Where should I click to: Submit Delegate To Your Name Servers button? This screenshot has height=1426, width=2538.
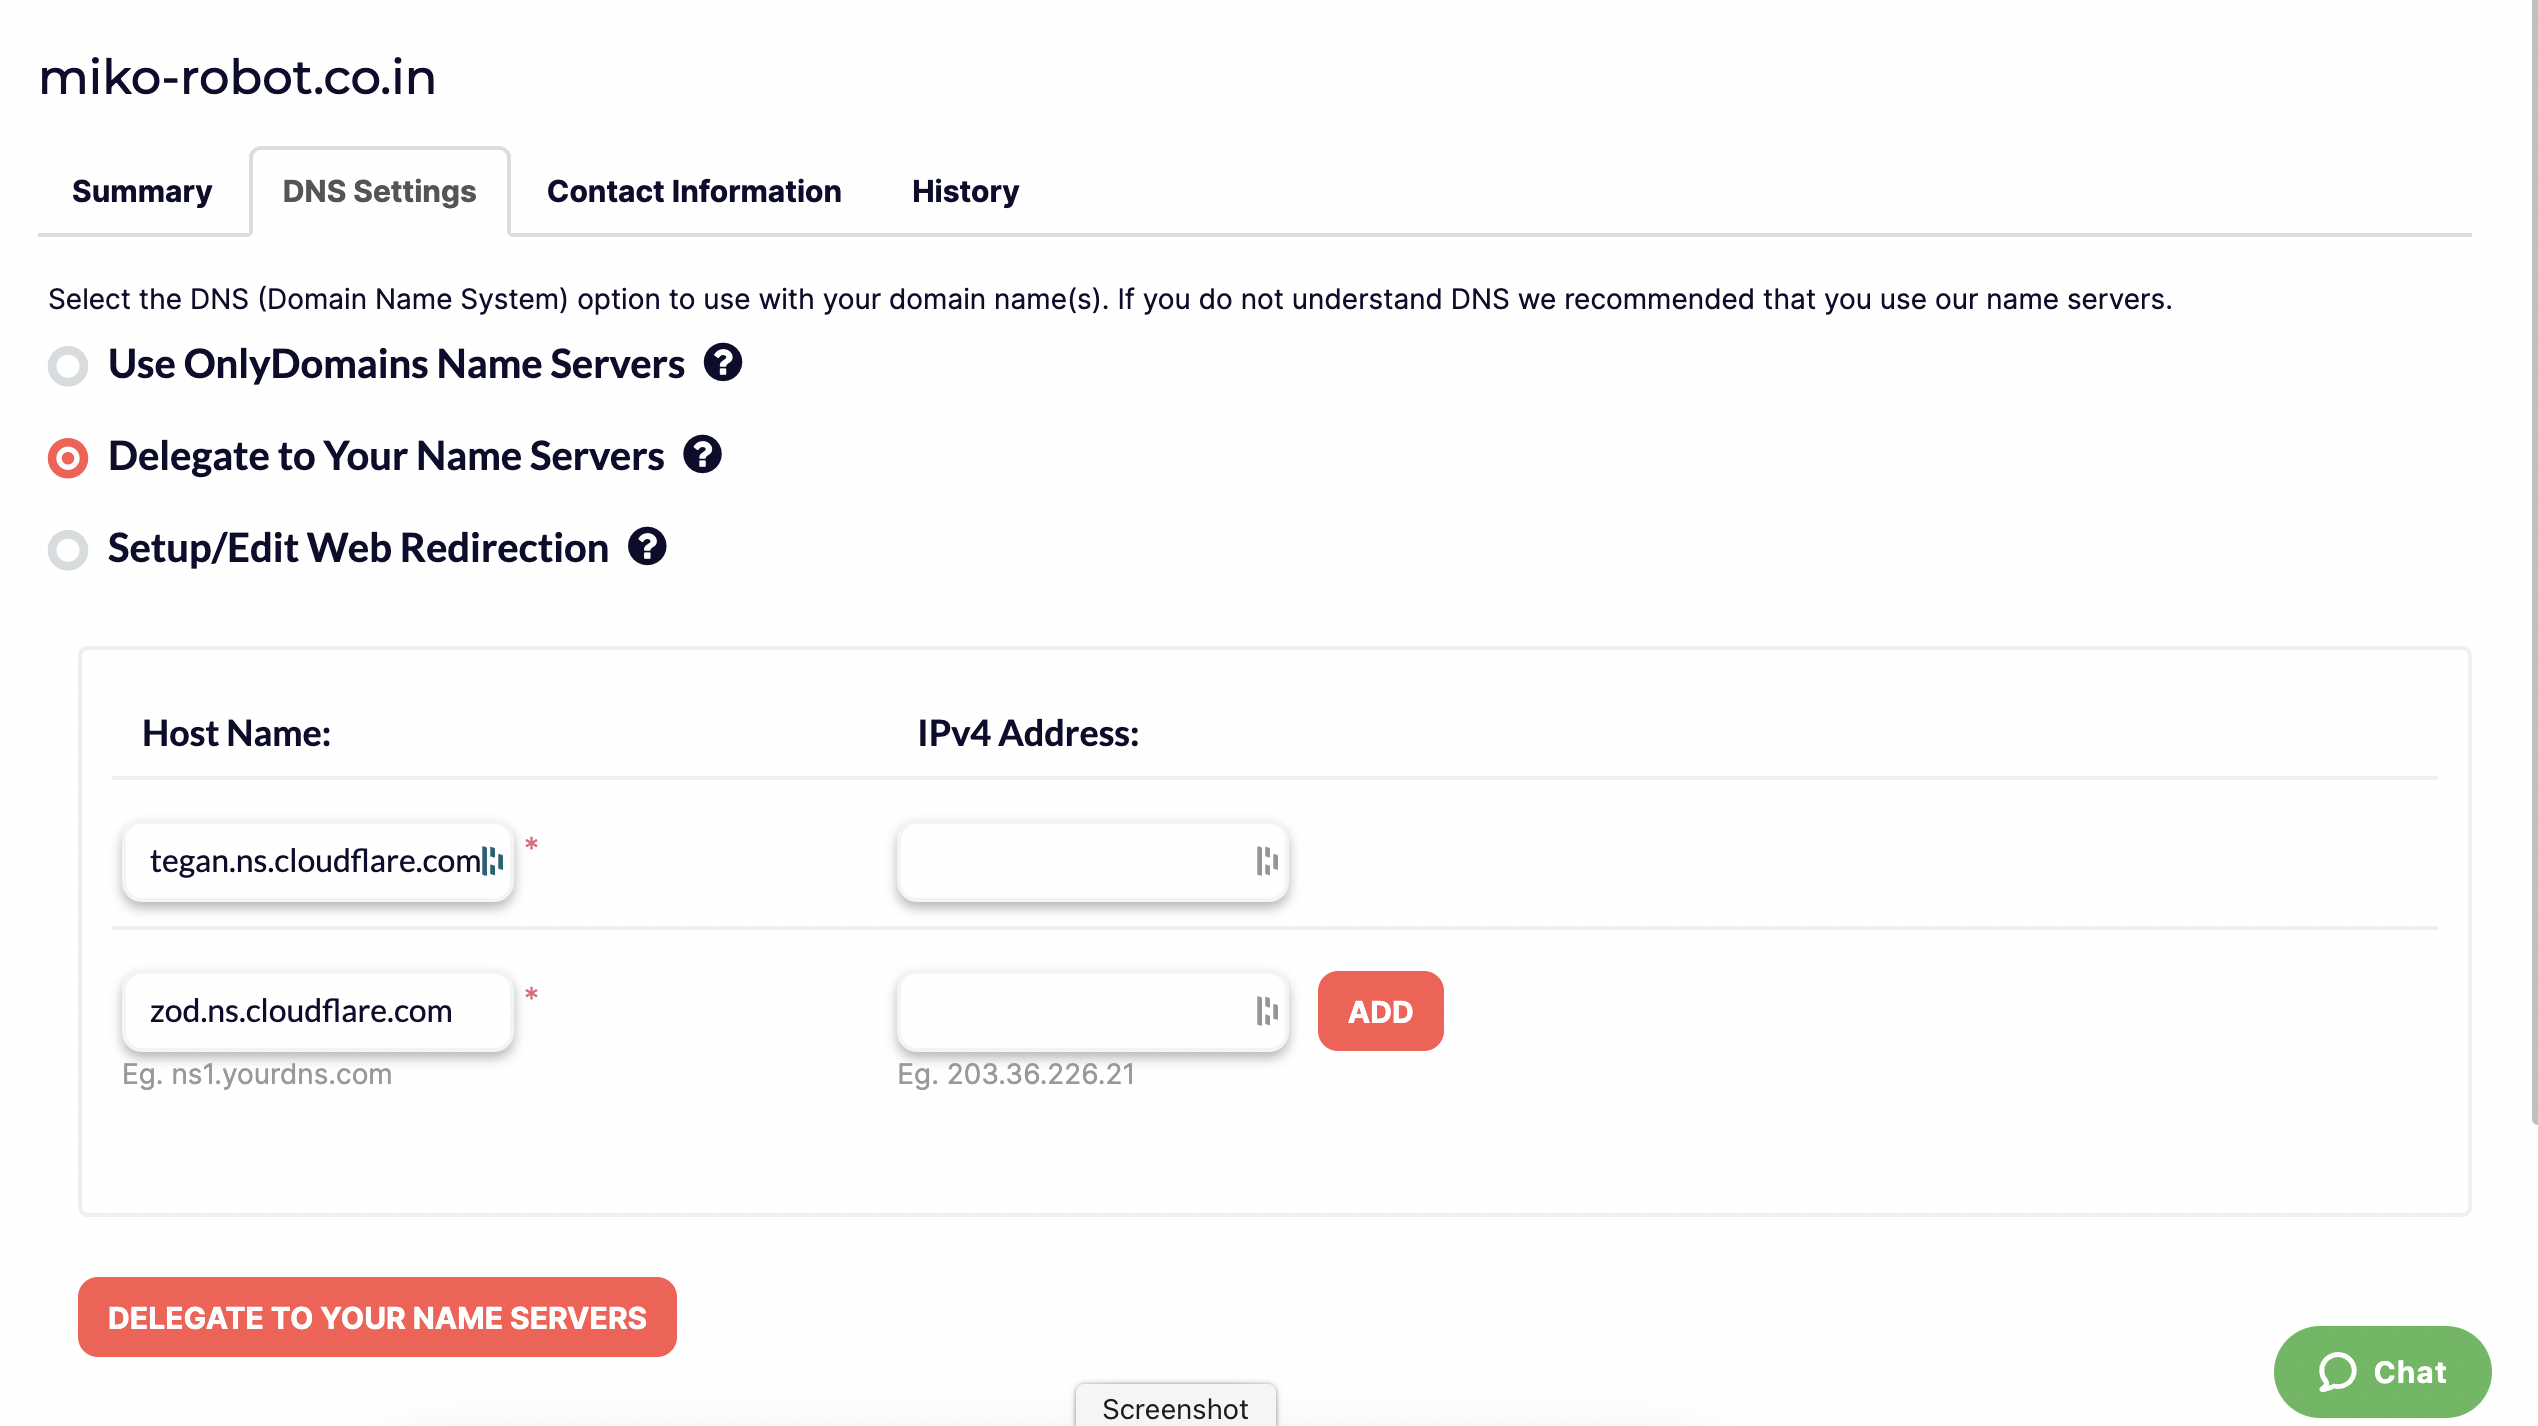click(x=377, y=1317)
